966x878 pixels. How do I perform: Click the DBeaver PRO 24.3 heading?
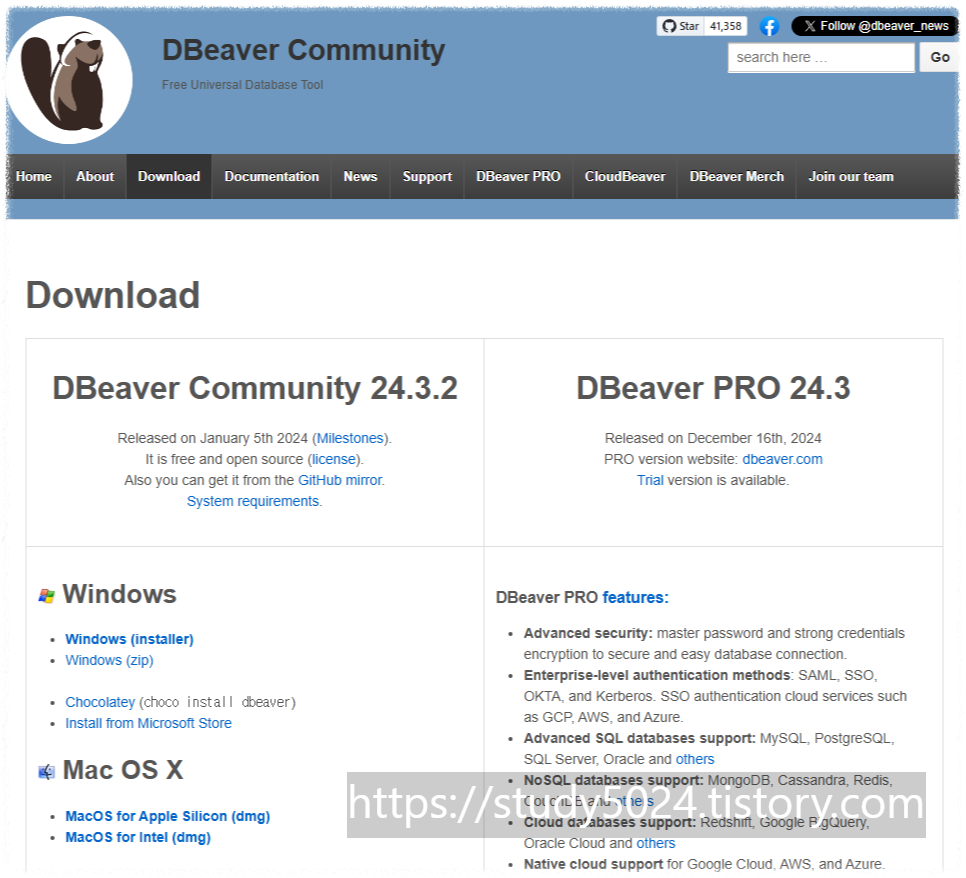pos(713,388)
